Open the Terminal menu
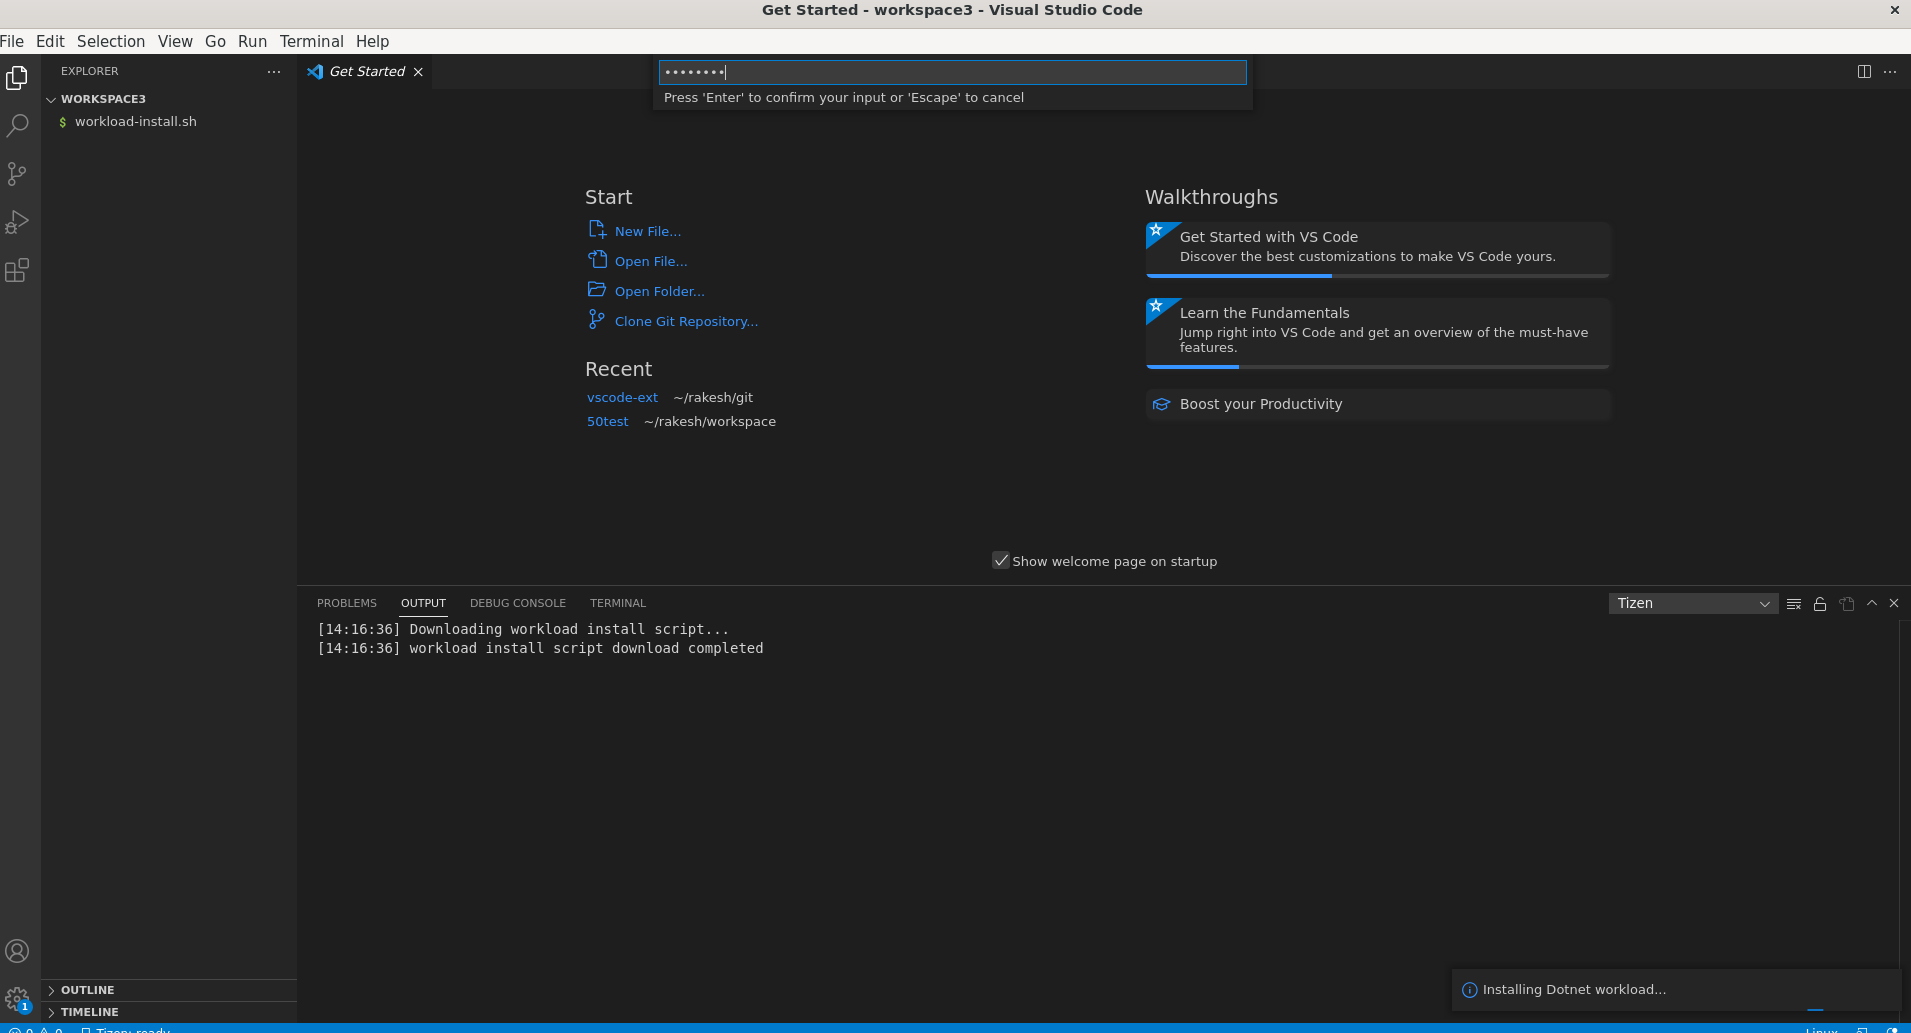Viewport: 1911px width, 1033px height. coord(311,41)
